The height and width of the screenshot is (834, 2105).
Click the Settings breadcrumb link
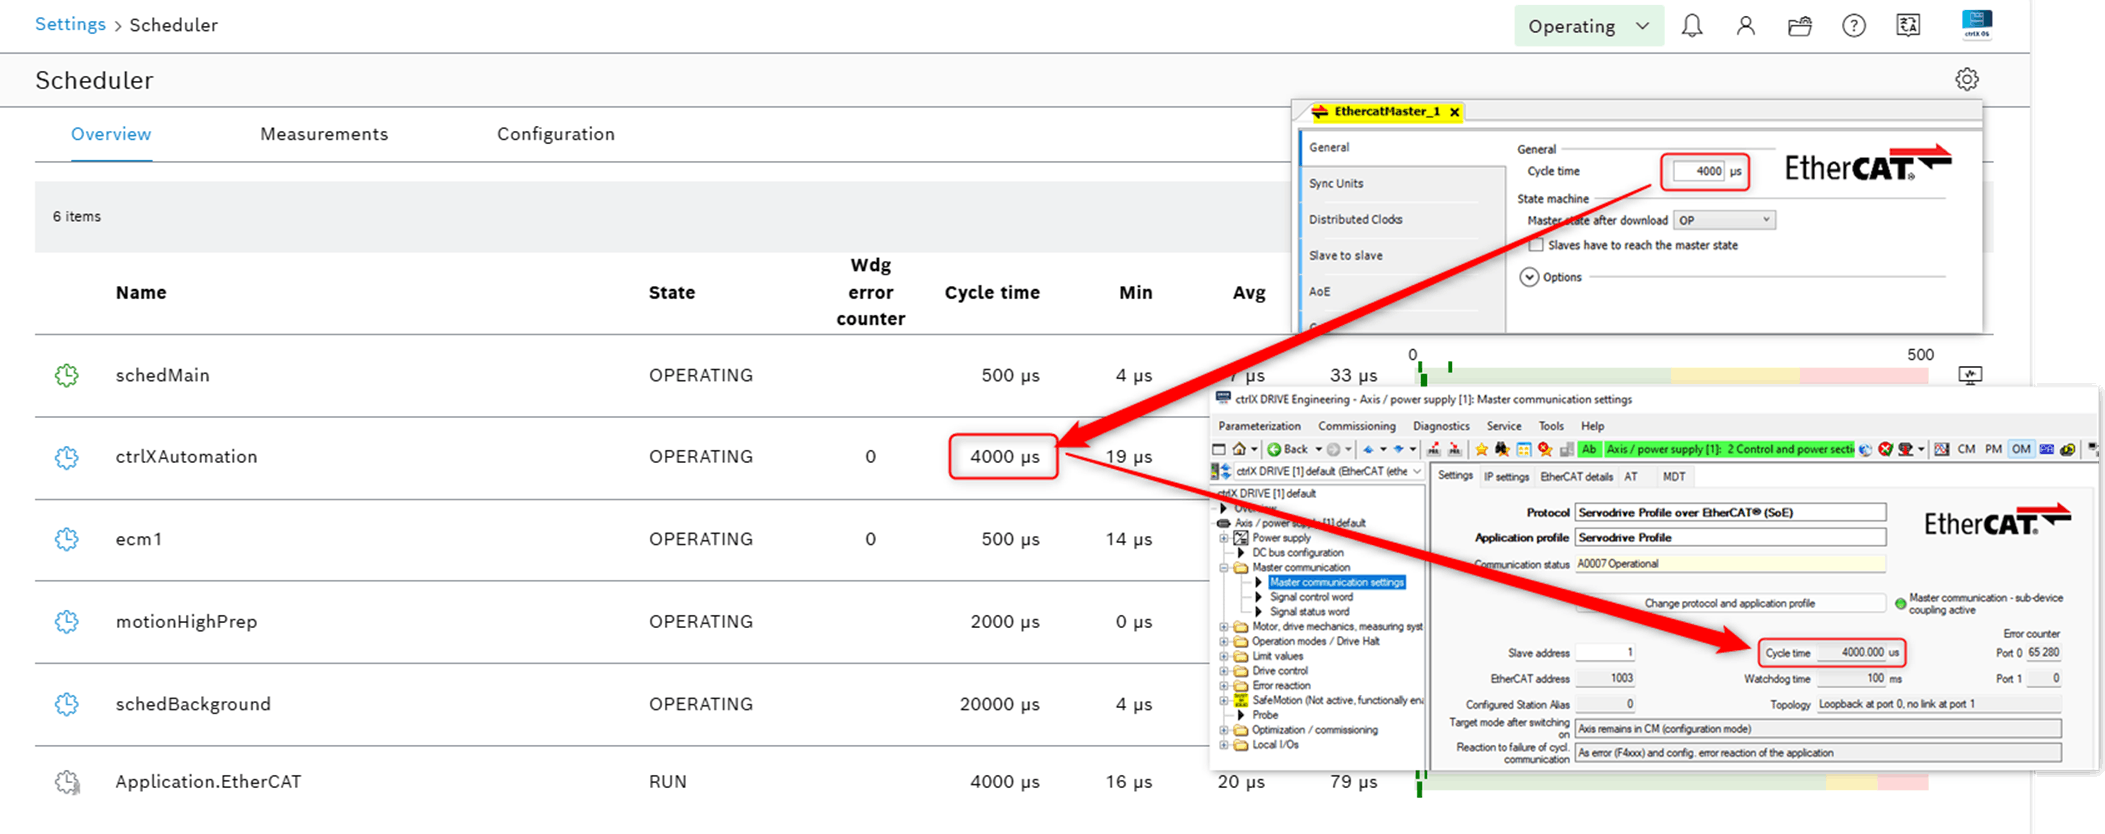[x=70, y=24]
